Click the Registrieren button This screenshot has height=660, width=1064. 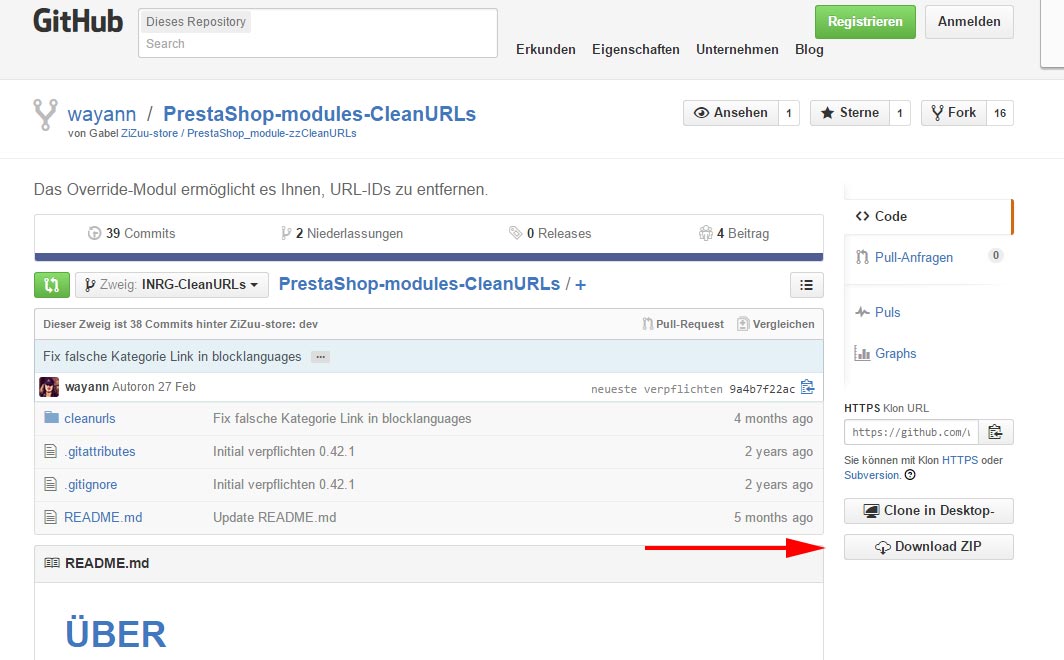(x=865, y=22)
